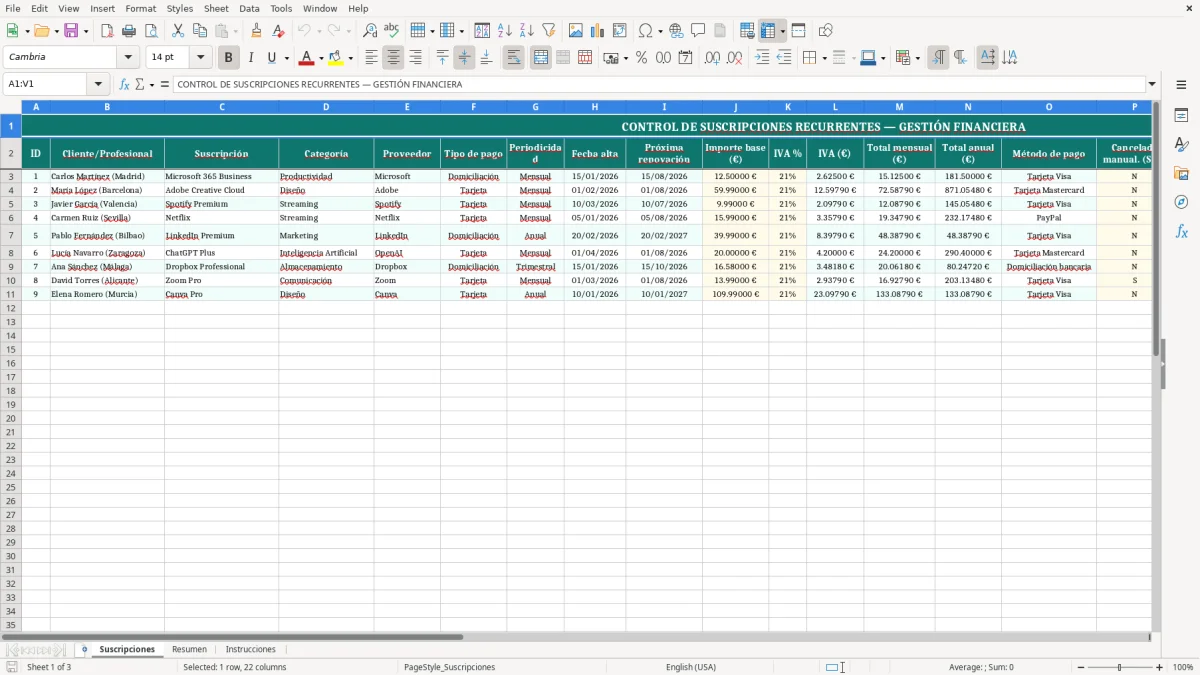This screenshot has width=1200, height=675.
Task: Expand the formula bar
Action: (1152, 85)
